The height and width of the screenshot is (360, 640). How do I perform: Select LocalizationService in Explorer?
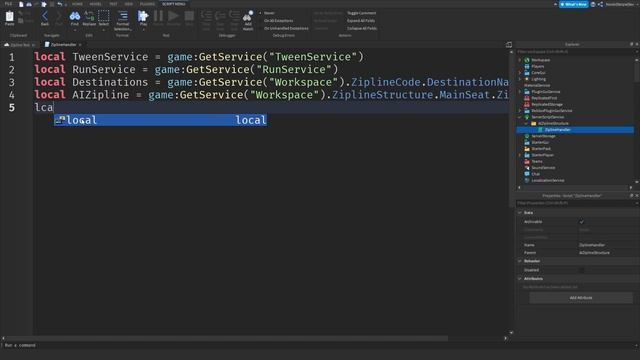547,180
